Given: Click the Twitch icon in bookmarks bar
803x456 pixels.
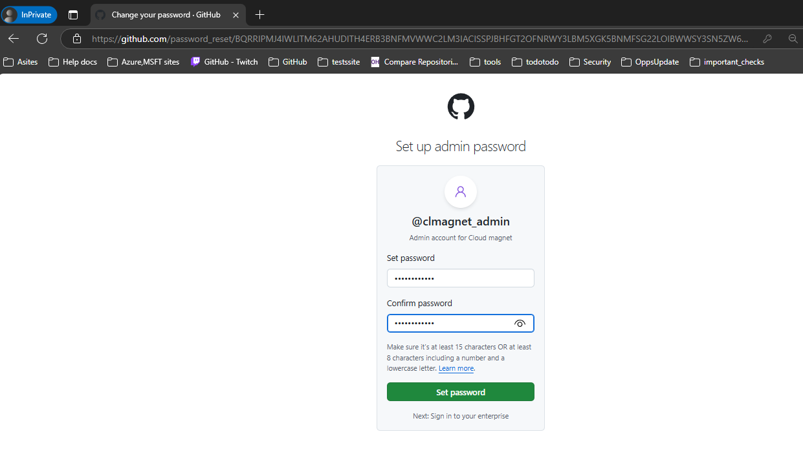Looking at the screenshot, I should click(195, 62).
